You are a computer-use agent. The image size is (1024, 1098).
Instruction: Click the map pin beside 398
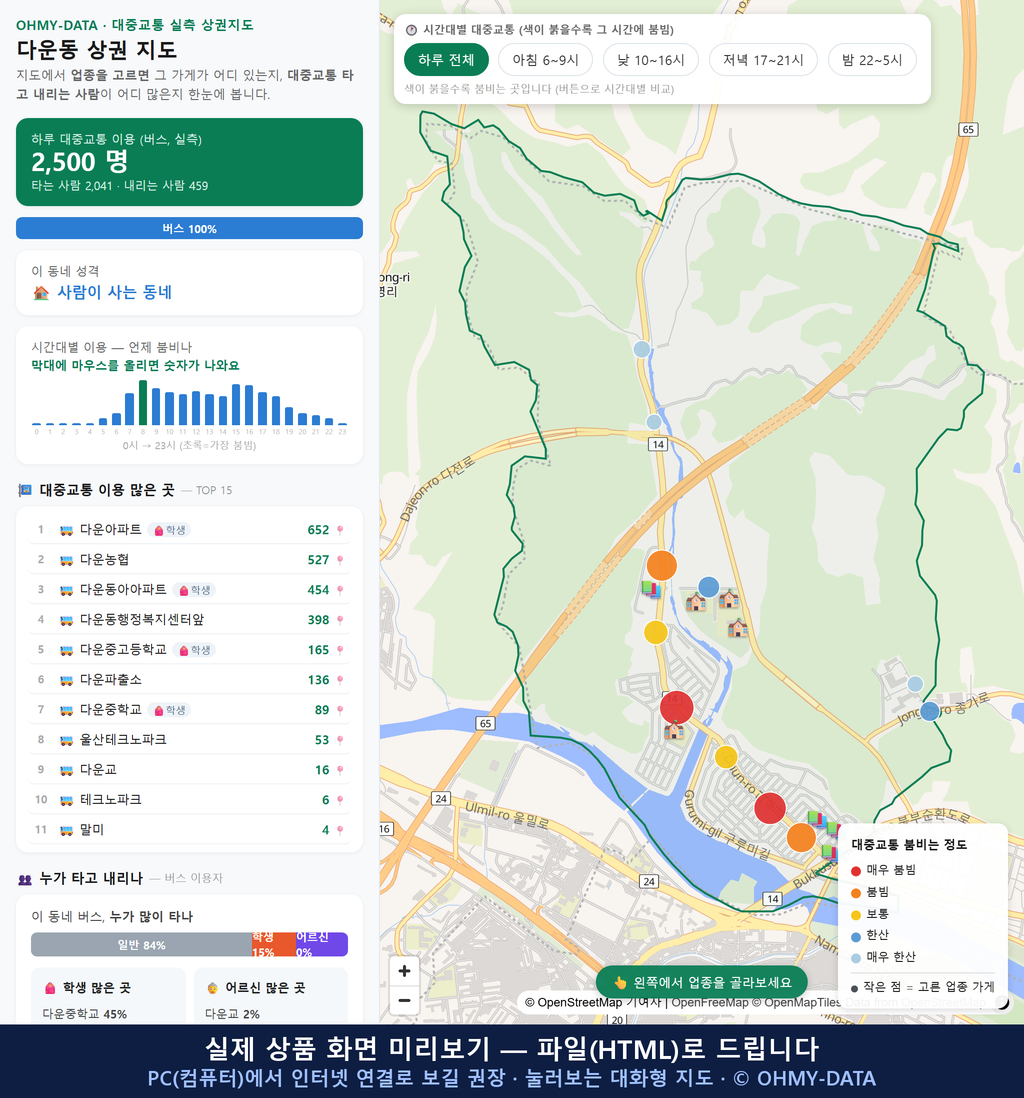pyautogui.click(x=340, y=620)
